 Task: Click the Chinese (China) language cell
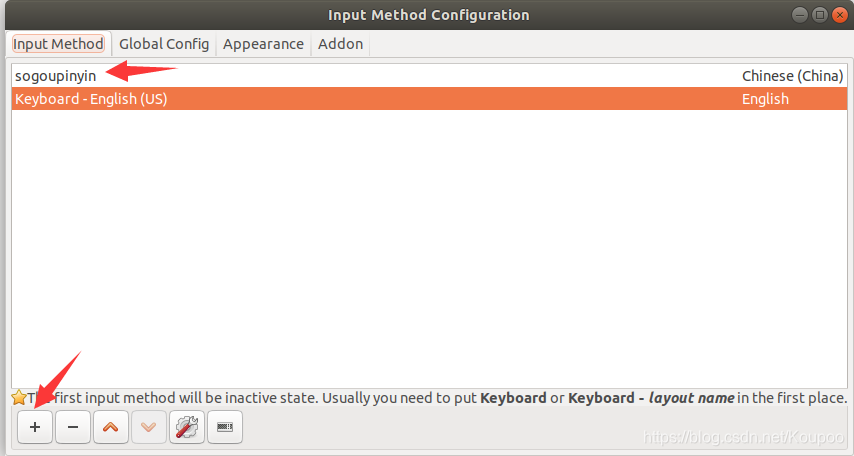(x=792, y=76)
